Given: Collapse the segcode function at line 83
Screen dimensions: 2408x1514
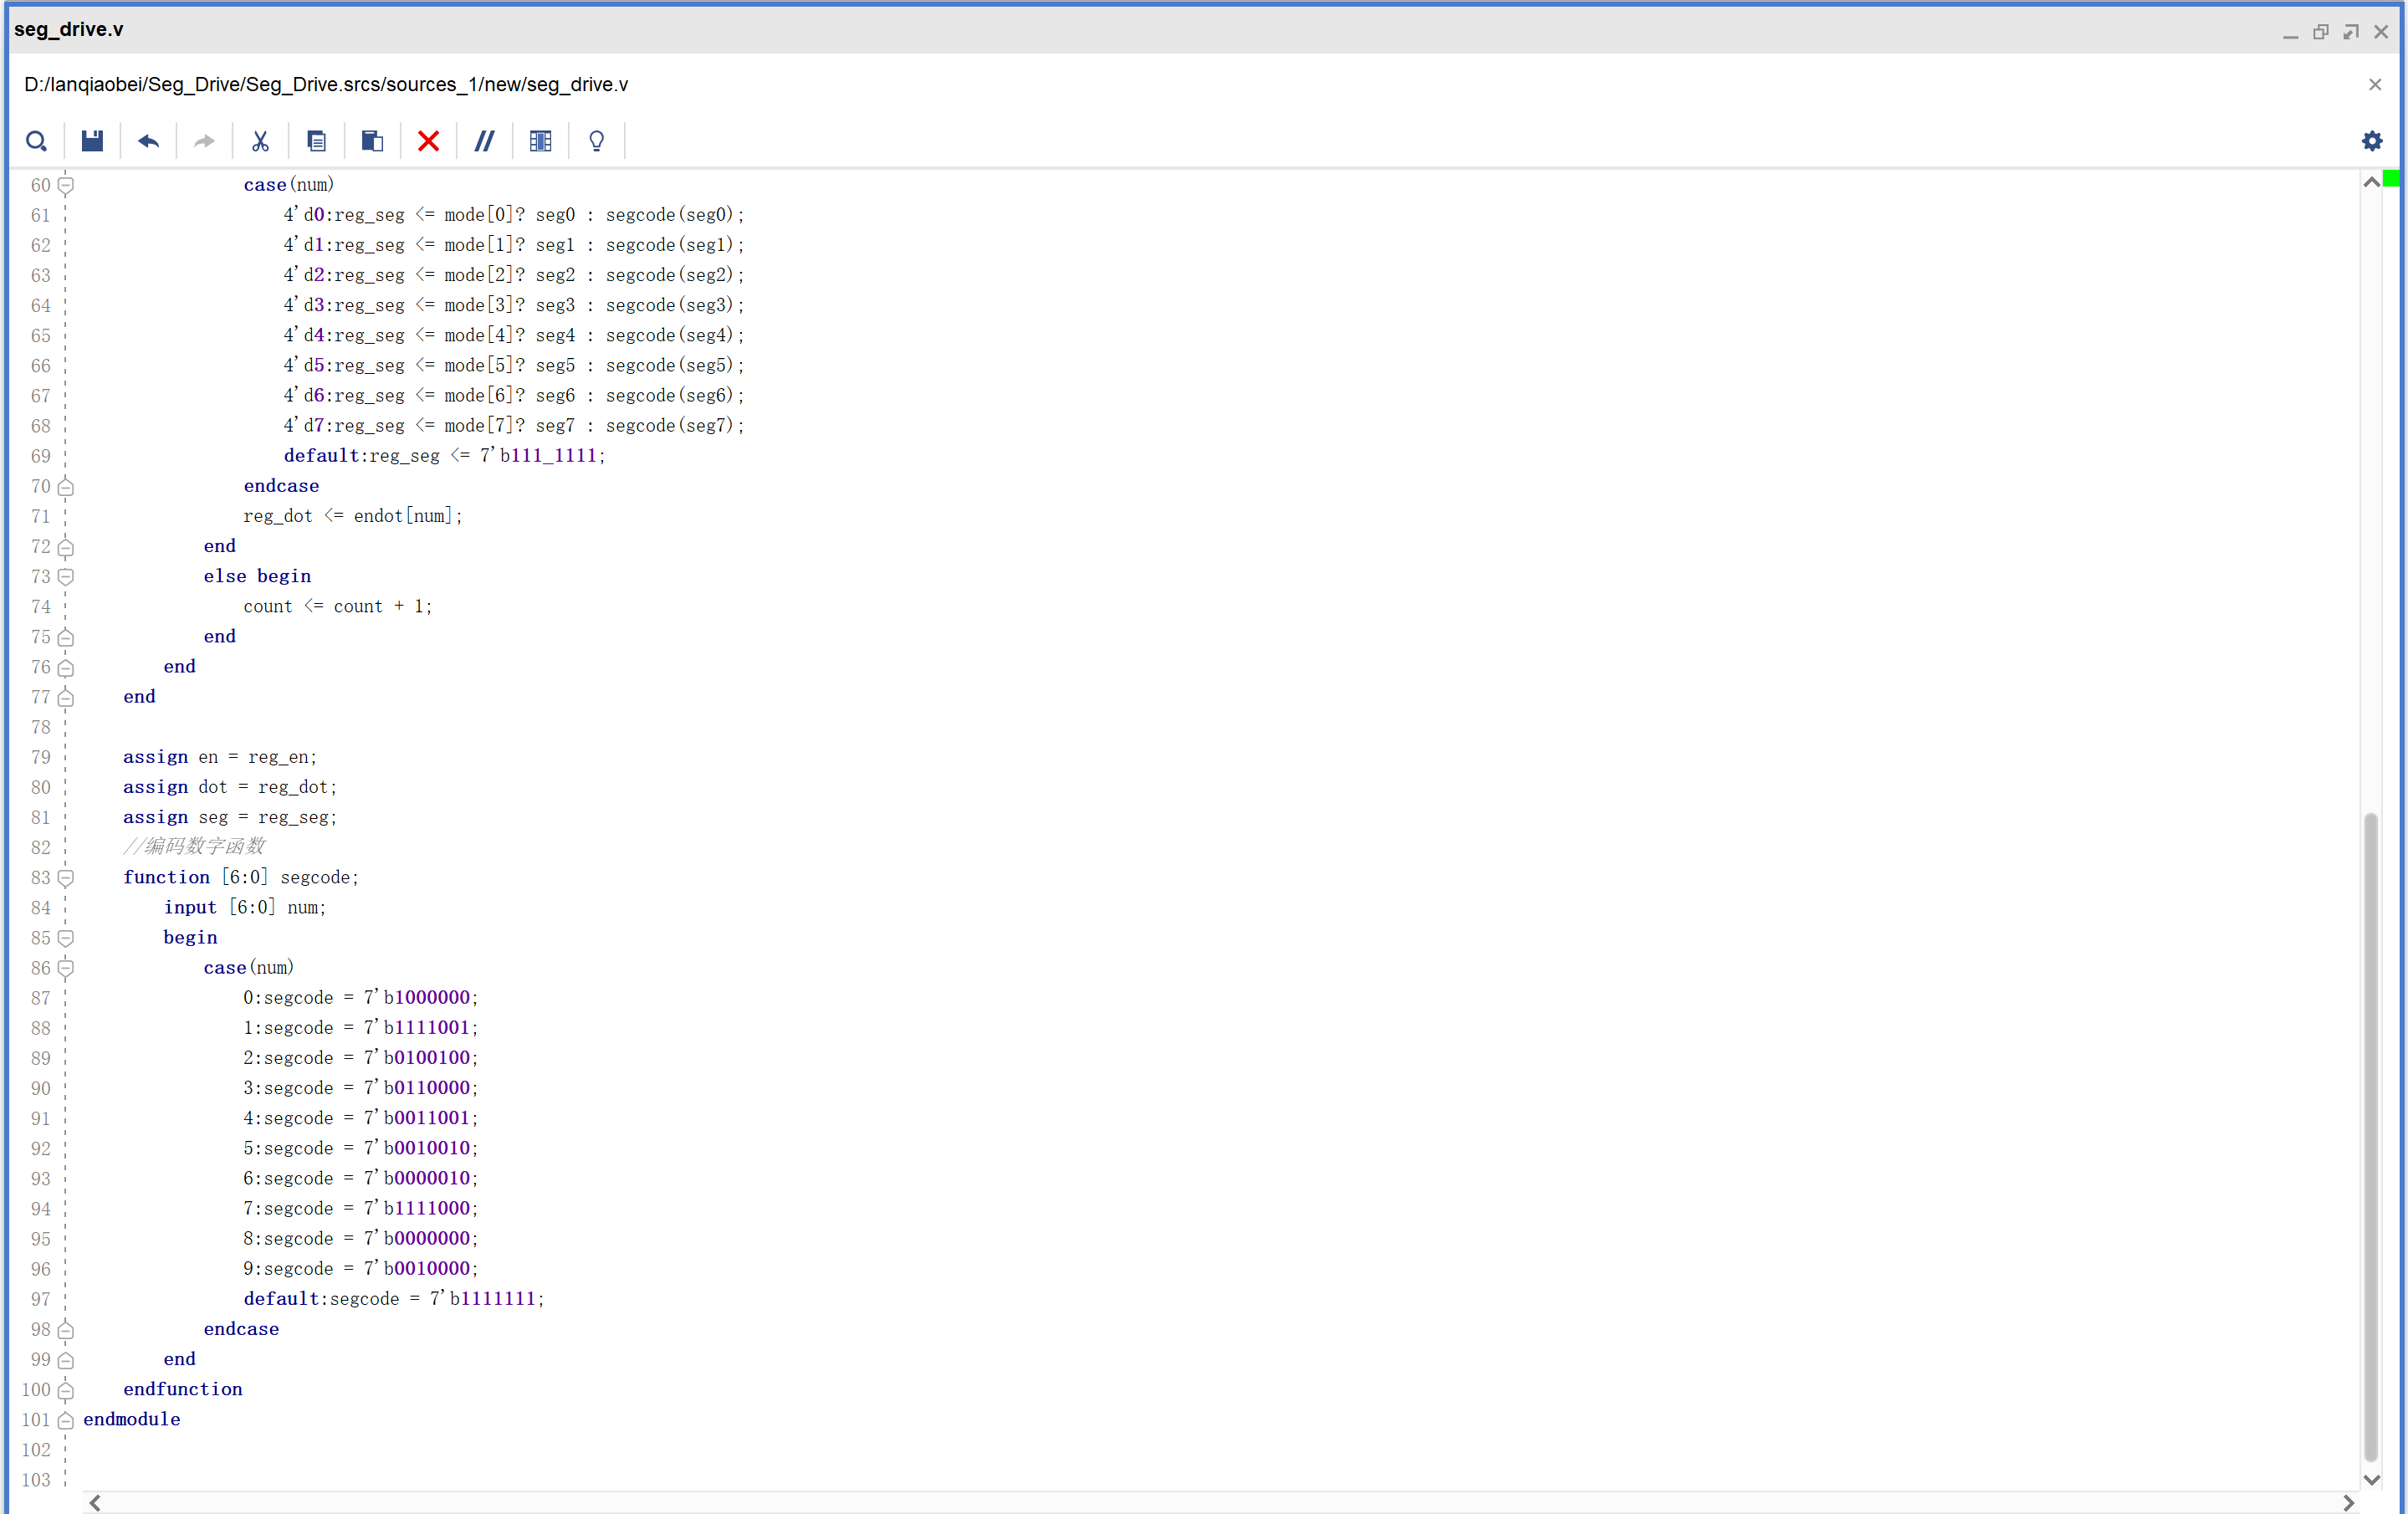Looking at the screenshot, I should 66,877.
